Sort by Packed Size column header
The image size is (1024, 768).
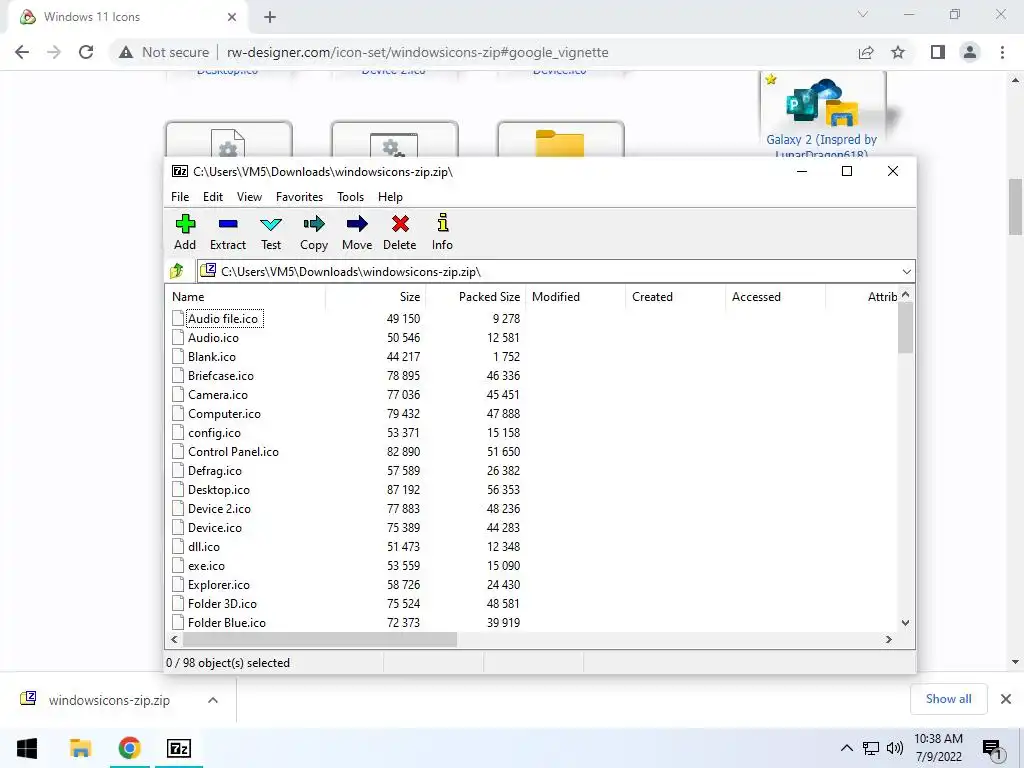pyautogui.click(x=475, y=296)
